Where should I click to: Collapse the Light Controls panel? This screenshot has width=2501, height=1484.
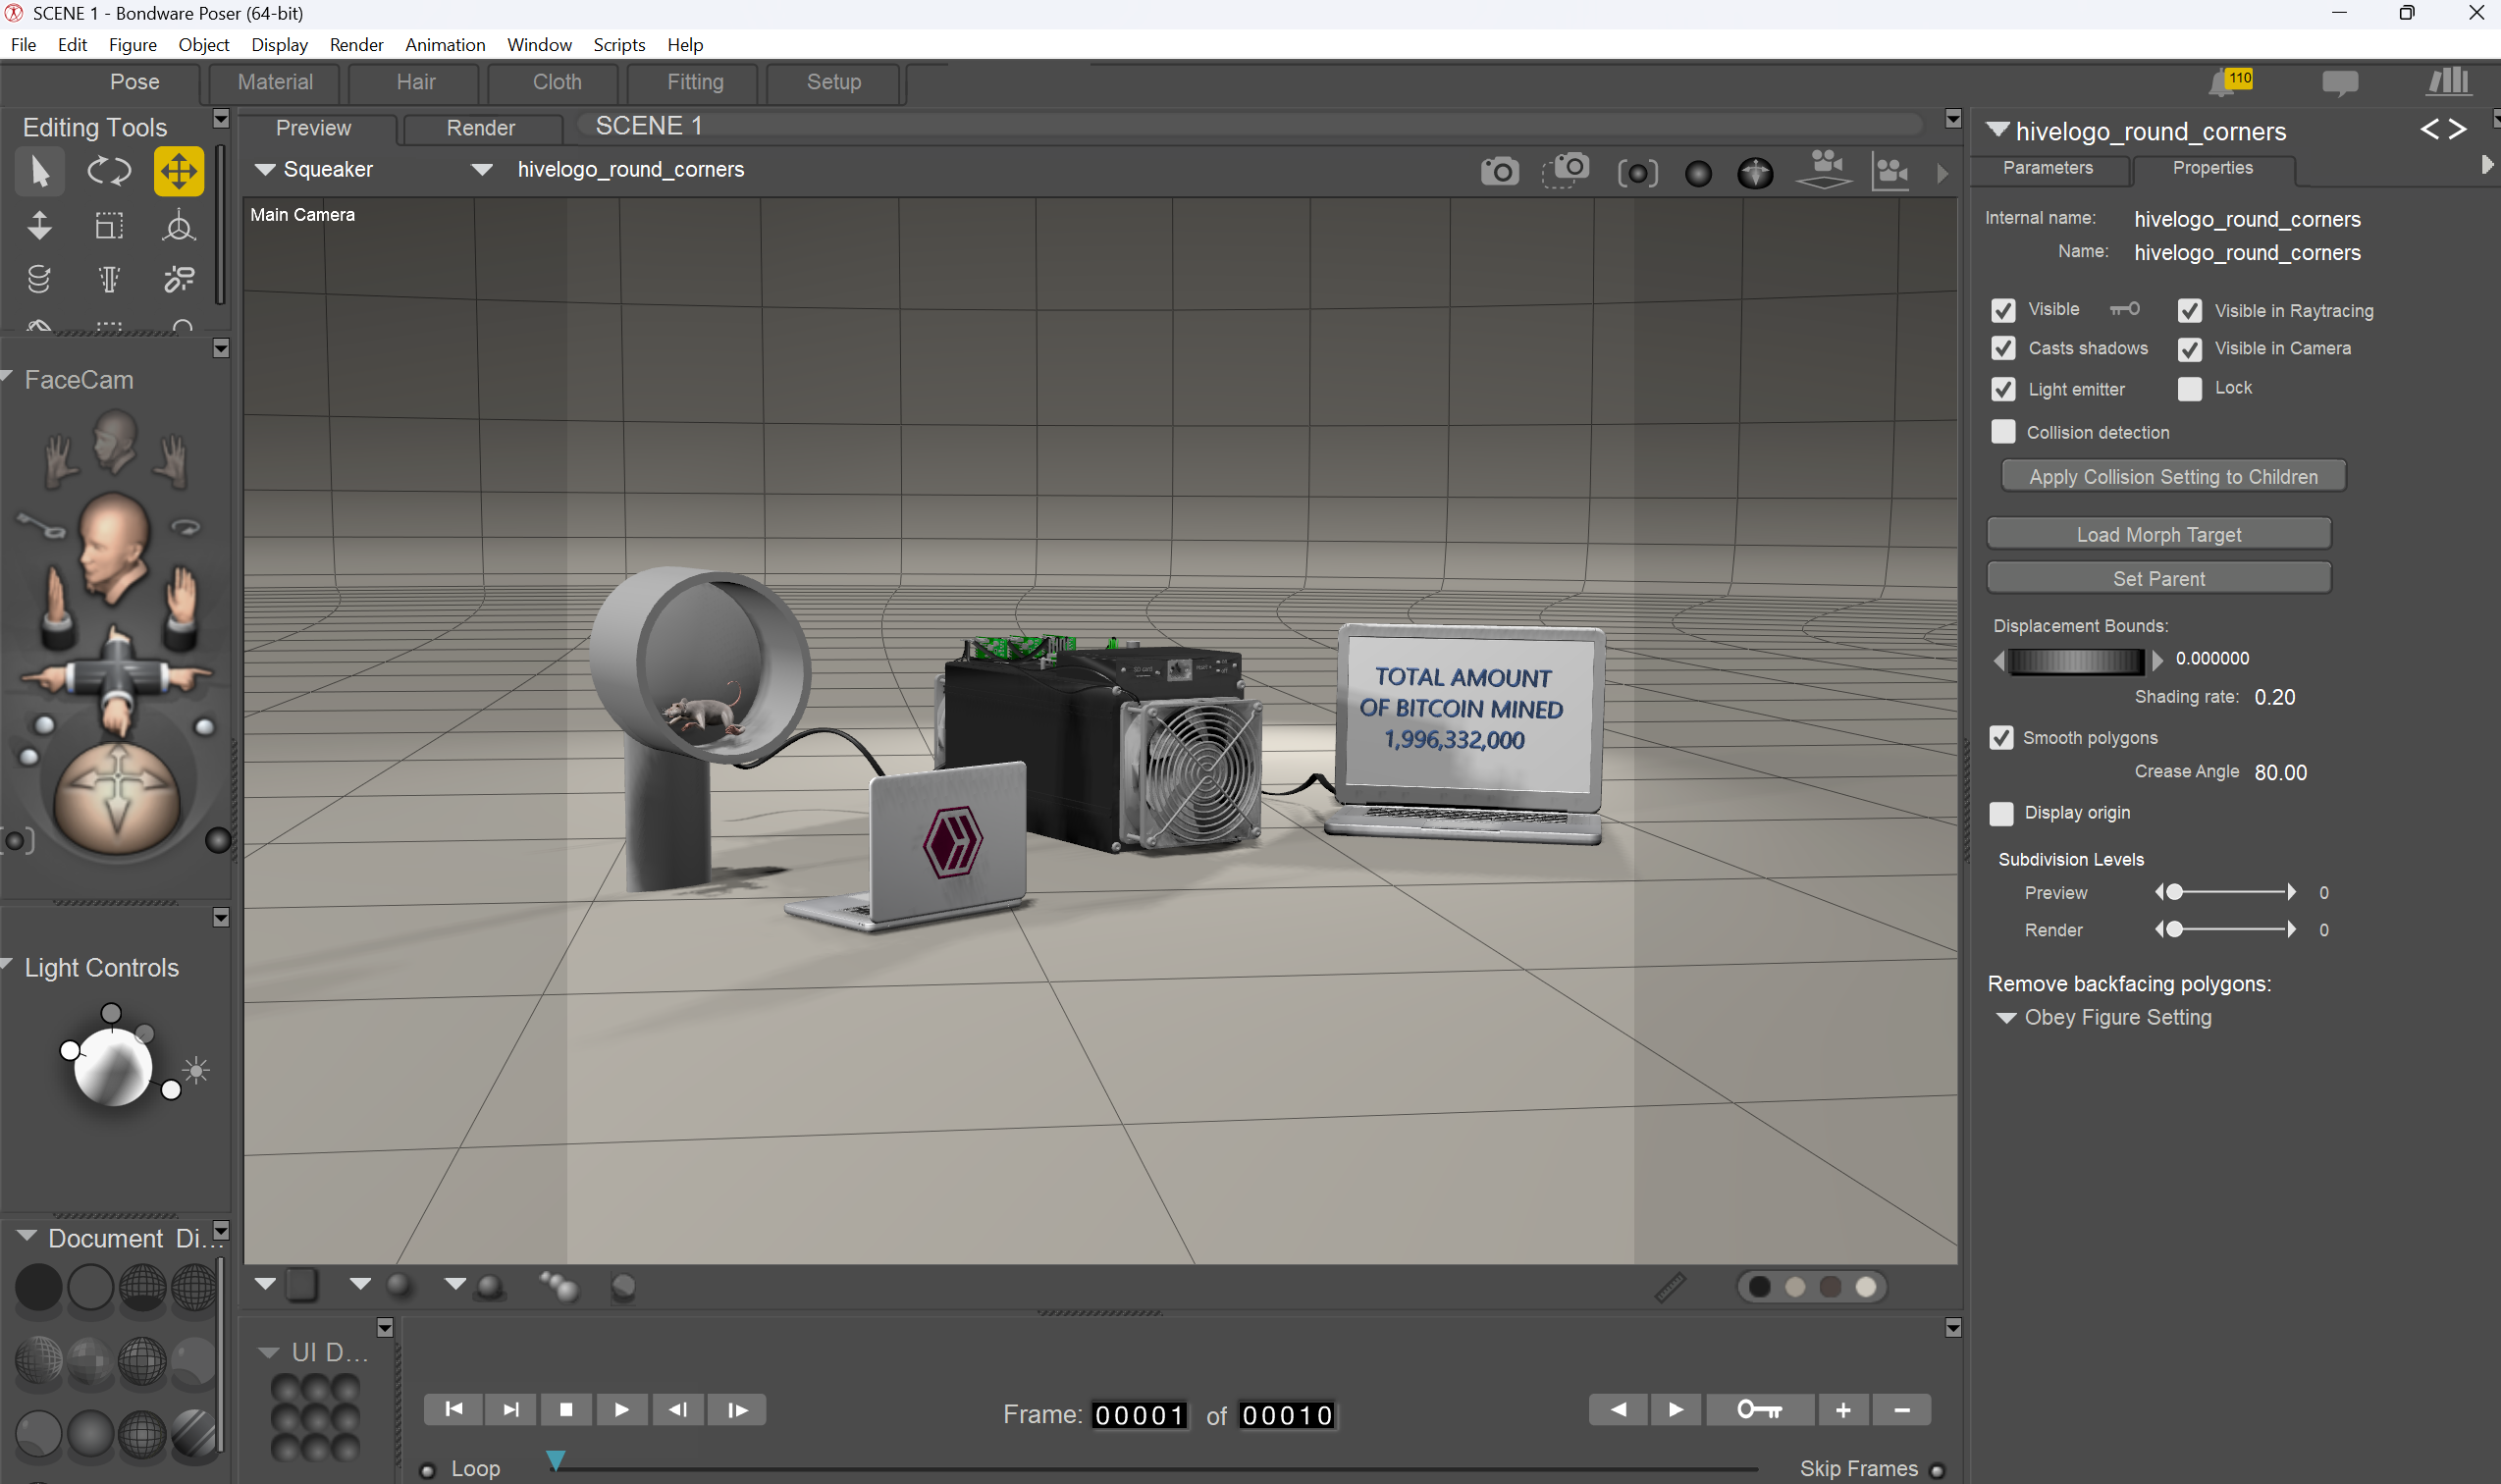[x=8, y=965]
